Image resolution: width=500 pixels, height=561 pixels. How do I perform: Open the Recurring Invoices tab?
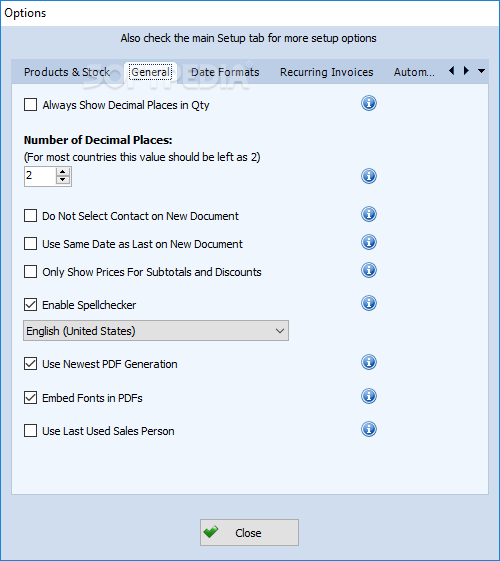pyautogui.click(x=327, y=72)
